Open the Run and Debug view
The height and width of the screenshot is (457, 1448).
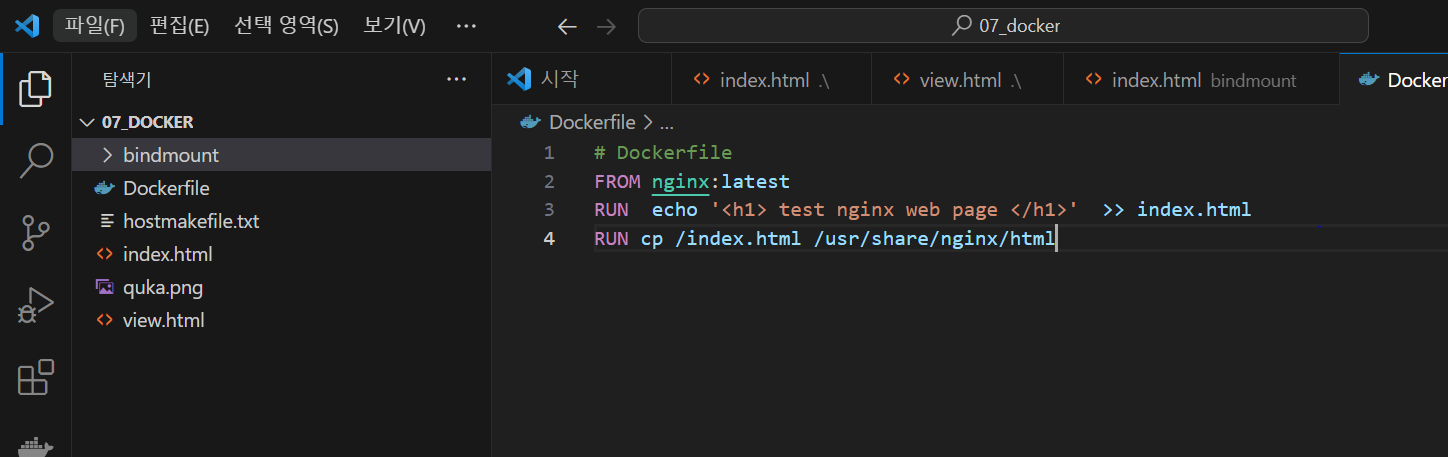pos(36,305)
